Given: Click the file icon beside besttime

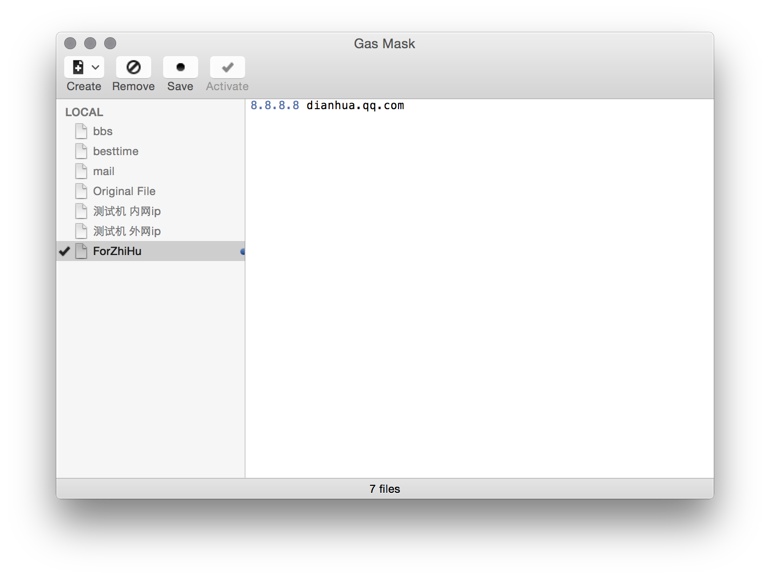Looking at the screenshot, I should pos(81,151).
